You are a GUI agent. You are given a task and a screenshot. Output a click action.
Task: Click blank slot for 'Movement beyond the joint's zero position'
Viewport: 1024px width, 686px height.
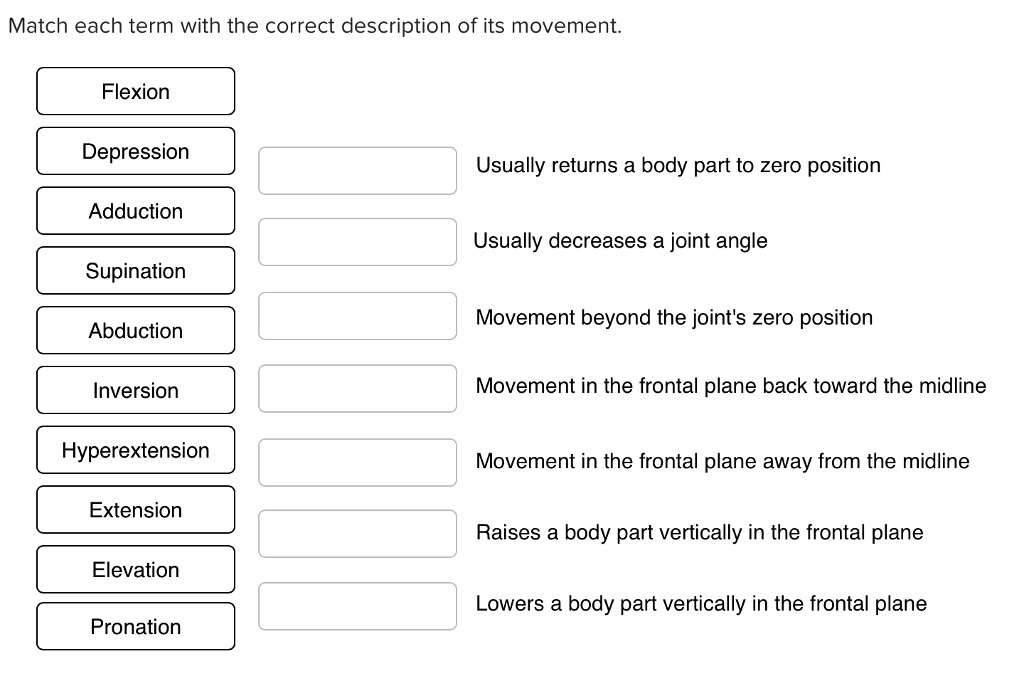tap(358, 316)
